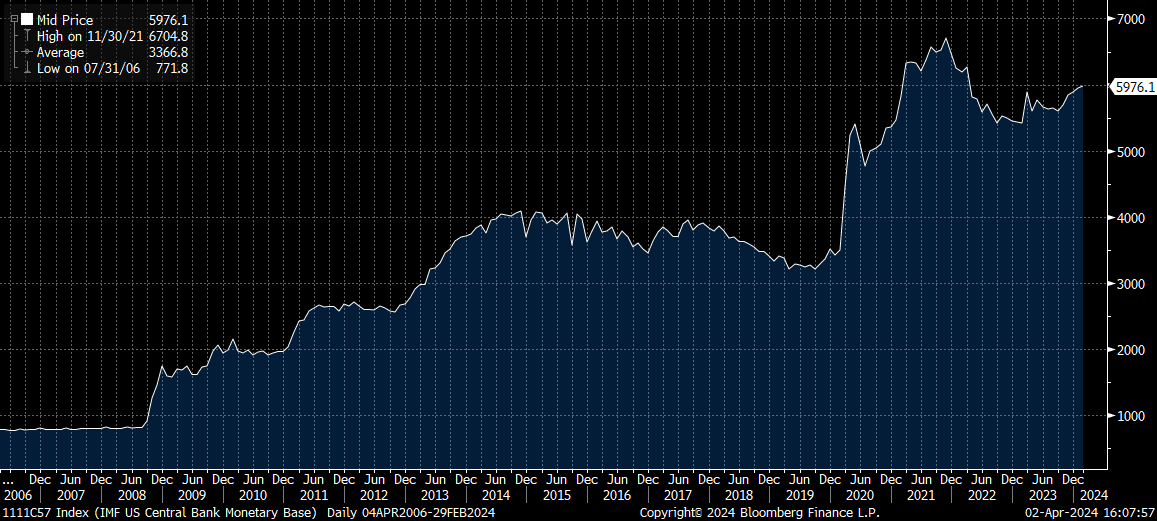
Task: Select the Low on 07/31/06 legend entry
Action: click(x=111, y=68)
